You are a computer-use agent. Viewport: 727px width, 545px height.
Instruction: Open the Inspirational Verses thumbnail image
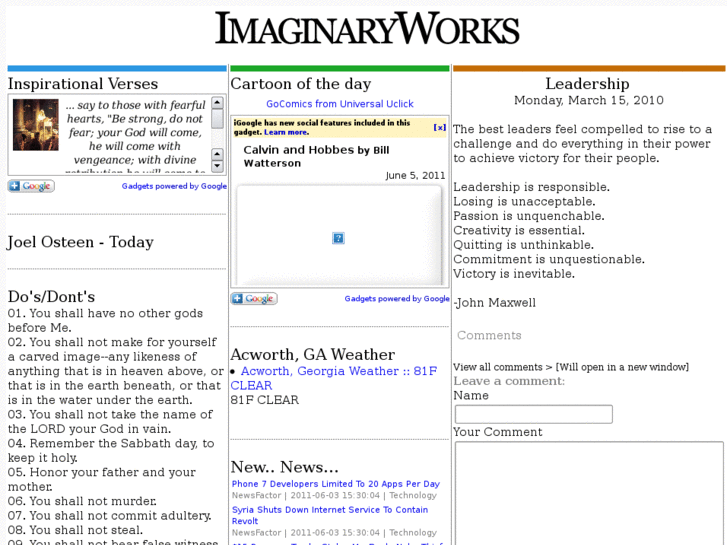tap(36, 124)
